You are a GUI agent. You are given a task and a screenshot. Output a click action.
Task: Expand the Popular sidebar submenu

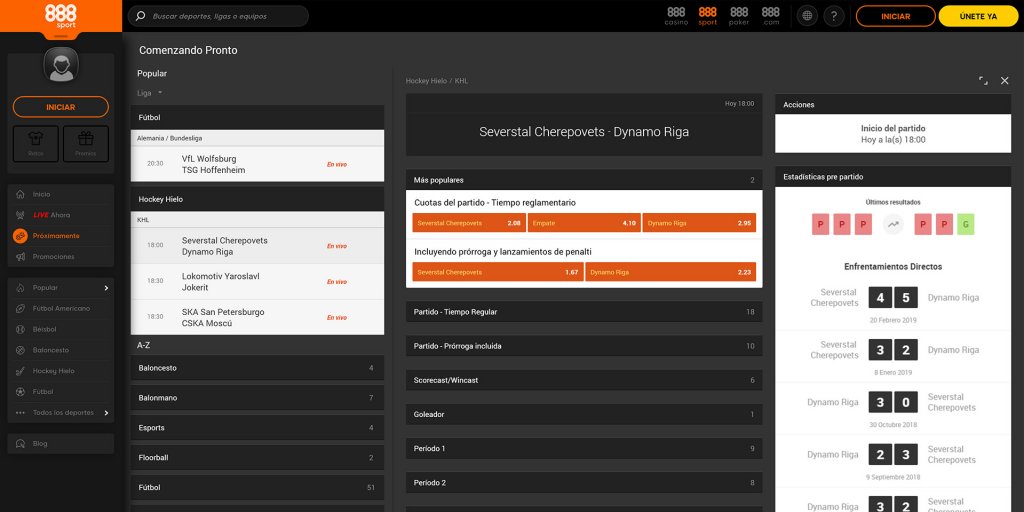[106, 288]
